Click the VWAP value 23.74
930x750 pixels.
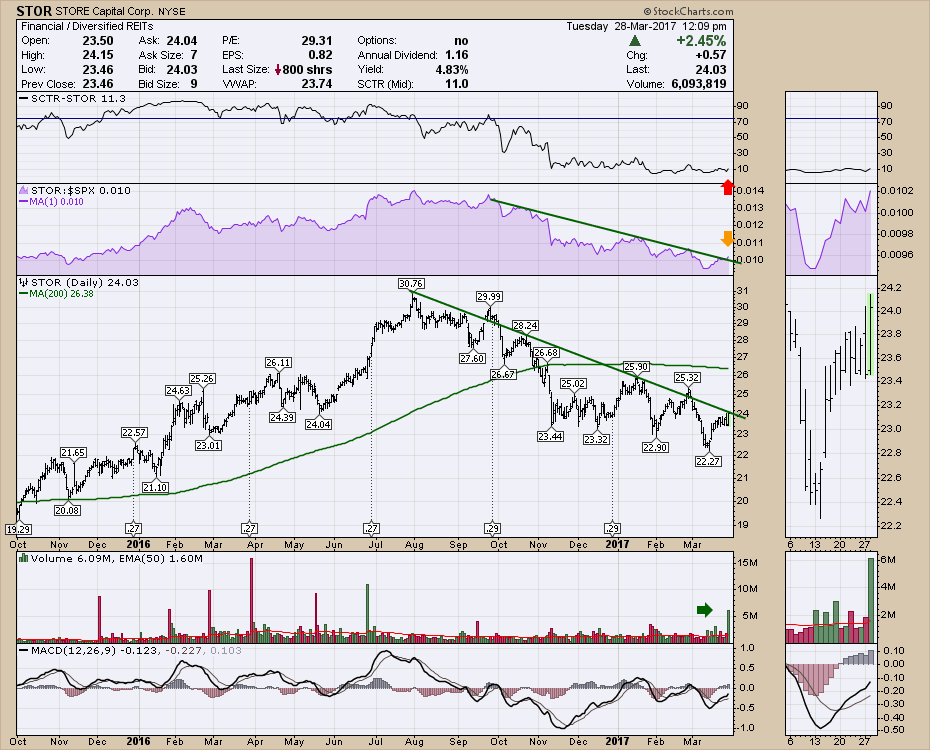pyautogui.click(x=317, y=84)
